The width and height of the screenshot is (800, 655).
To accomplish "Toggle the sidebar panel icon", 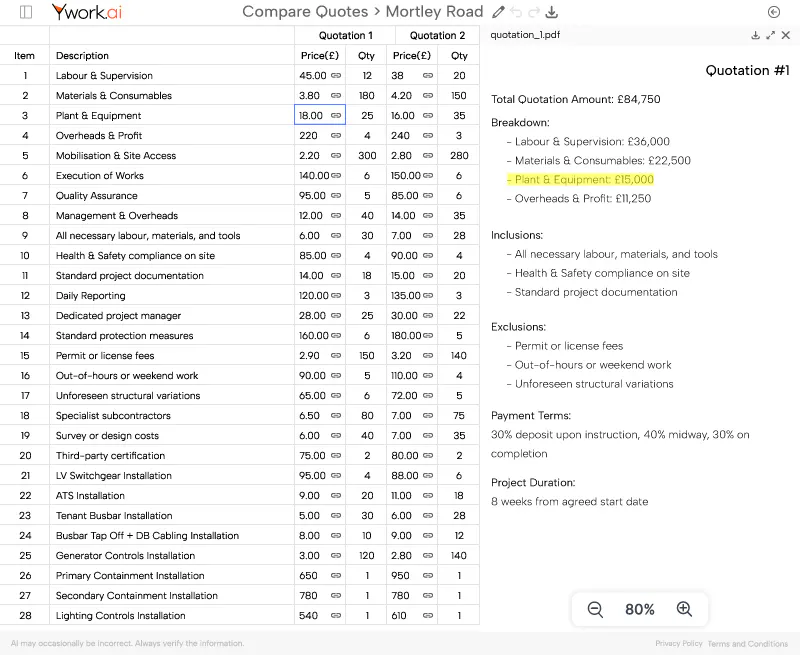I will (x=26, y=12).
